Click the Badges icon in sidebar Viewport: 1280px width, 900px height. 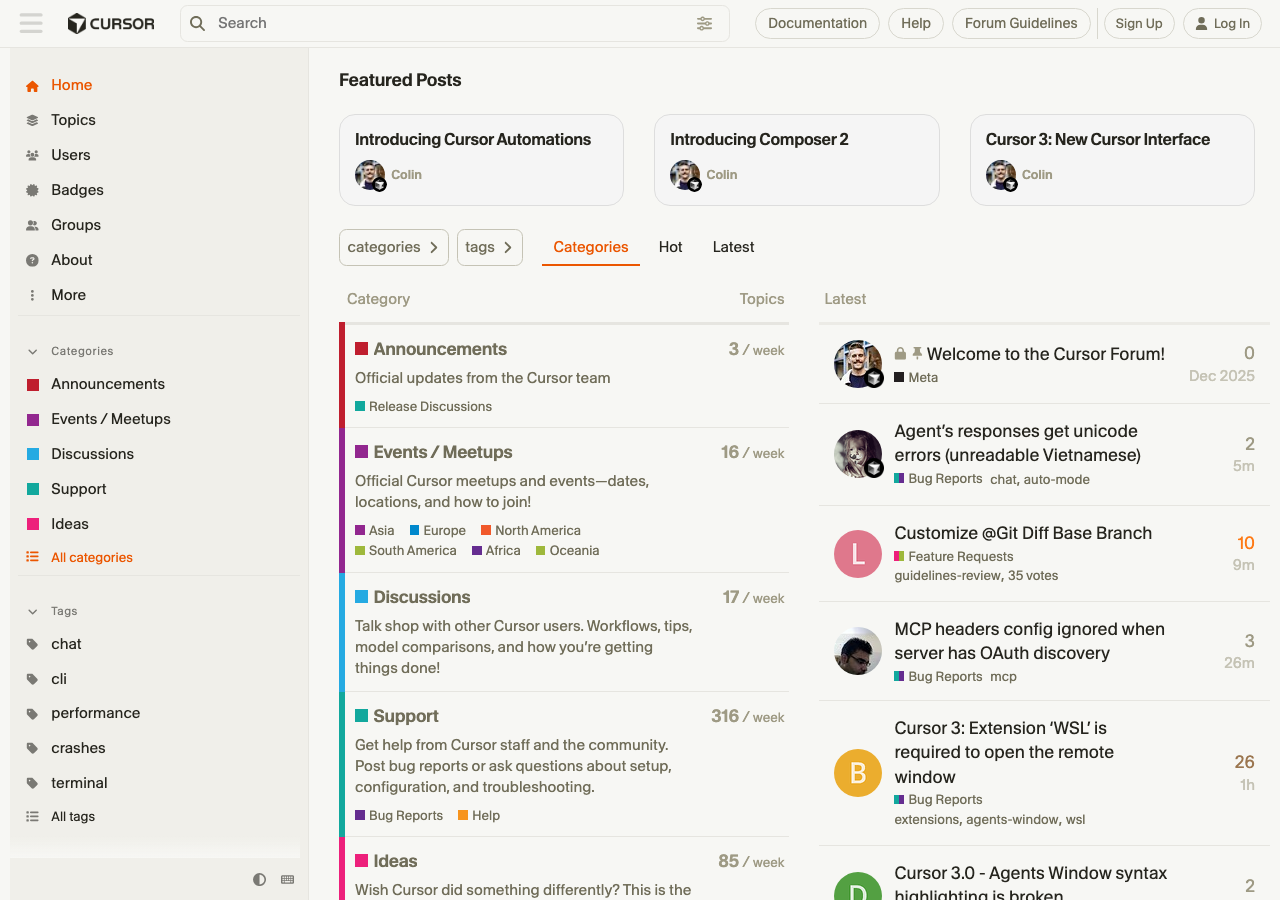click(32, 190)
